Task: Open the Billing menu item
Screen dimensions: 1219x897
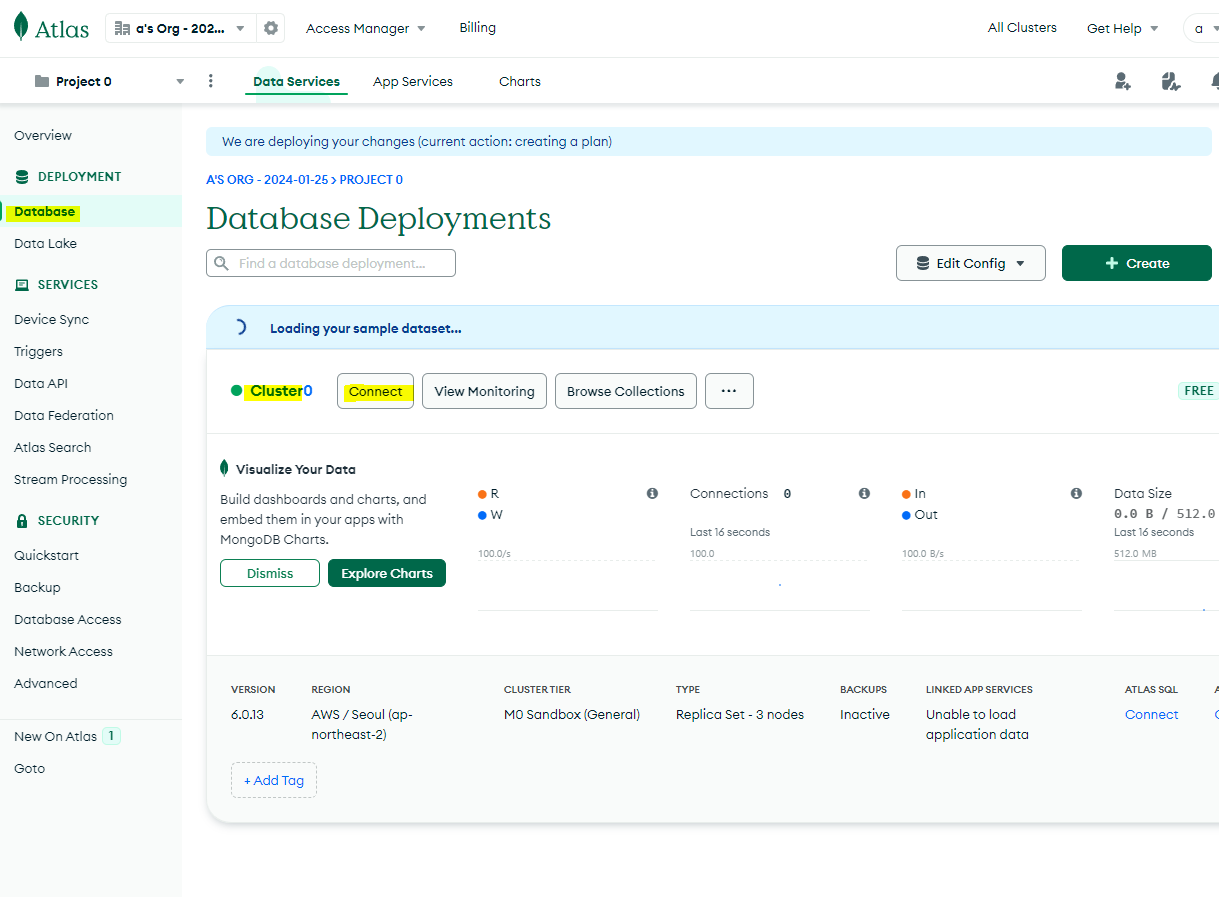Action: click(x=477, y=27)
